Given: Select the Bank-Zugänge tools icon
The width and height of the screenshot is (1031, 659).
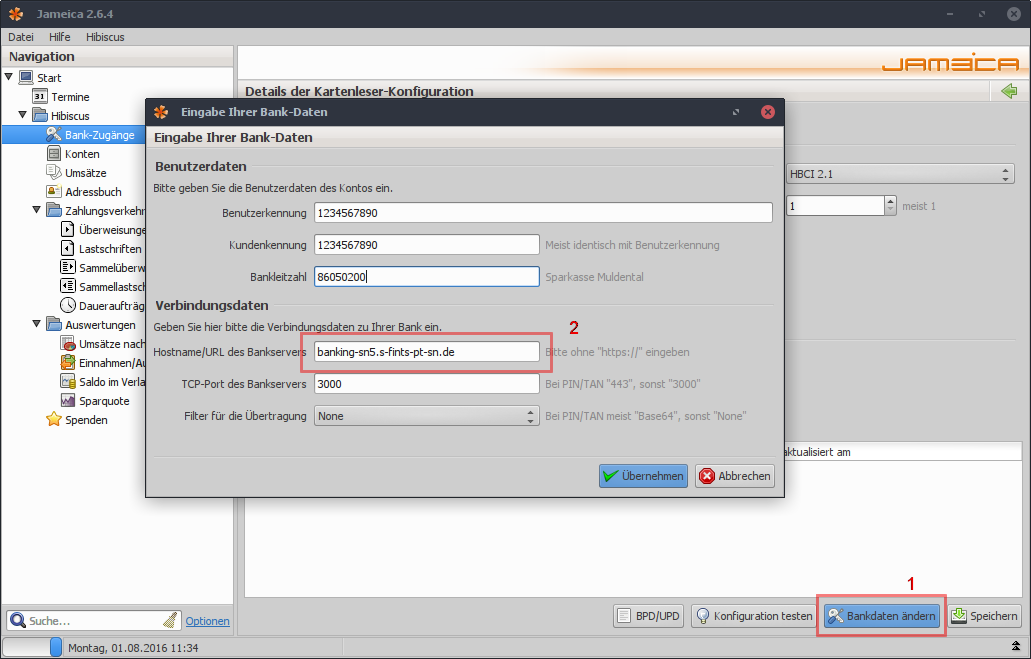Looking at the screenshot, I should [x=54, y=135].
